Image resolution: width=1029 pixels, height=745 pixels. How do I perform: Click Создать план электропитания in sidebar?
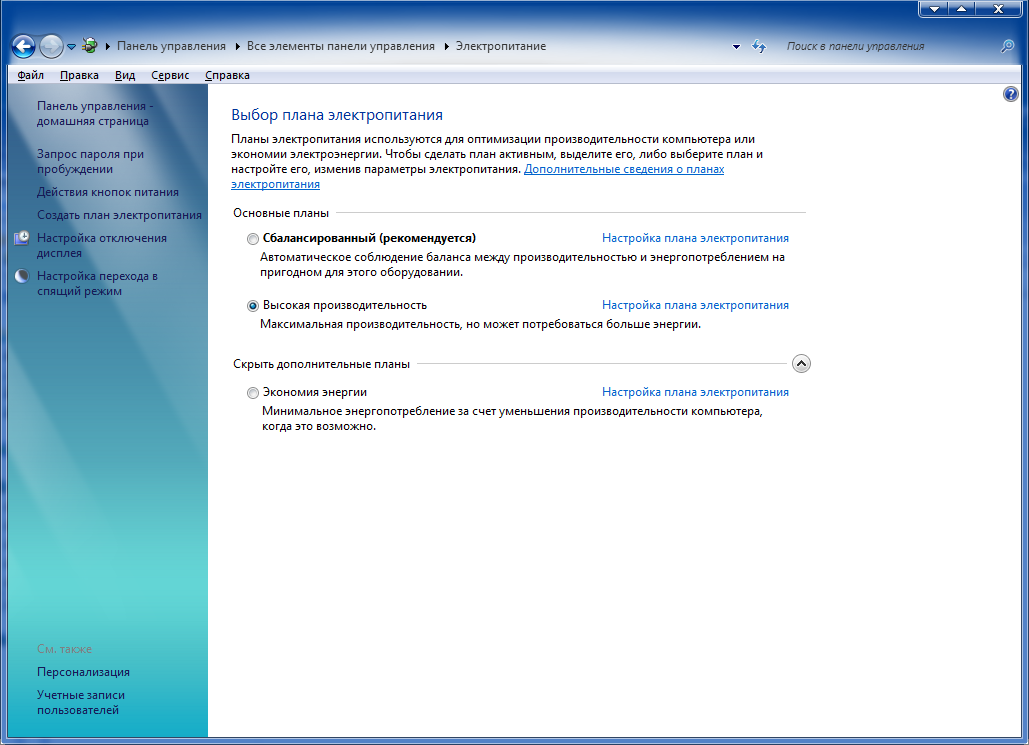(119, 215)
